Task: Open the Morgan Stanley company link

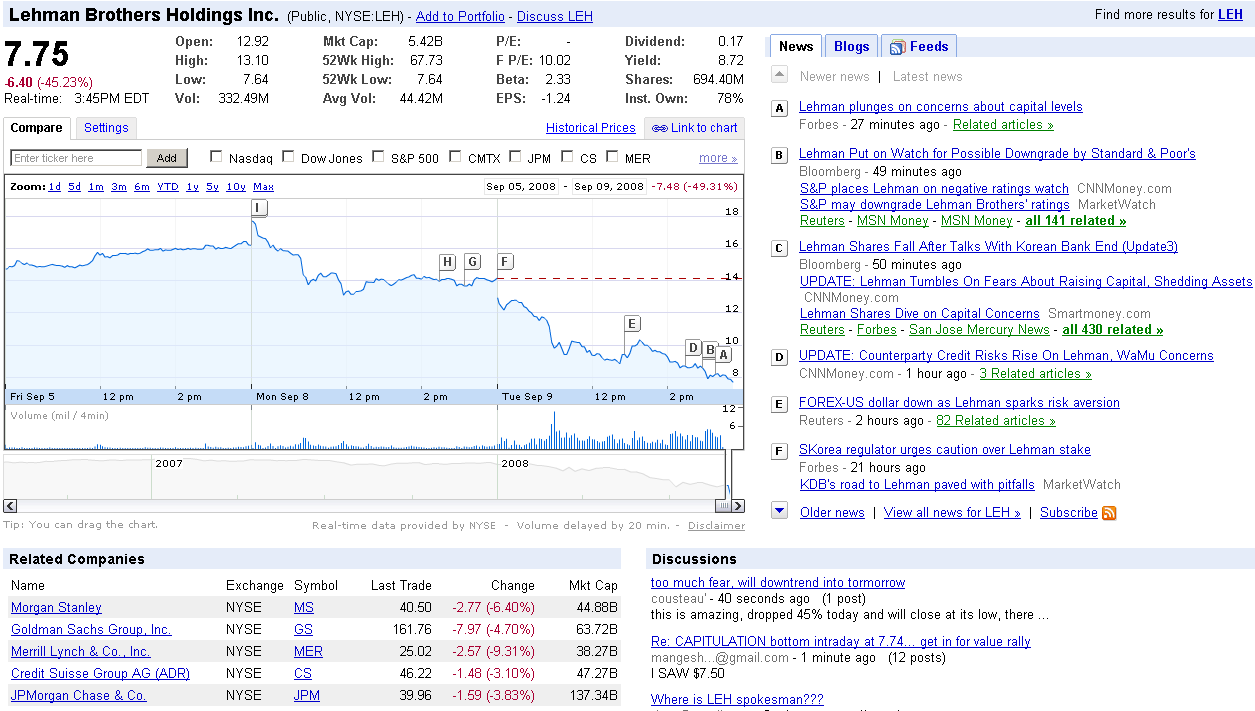Action: point(56,608)
